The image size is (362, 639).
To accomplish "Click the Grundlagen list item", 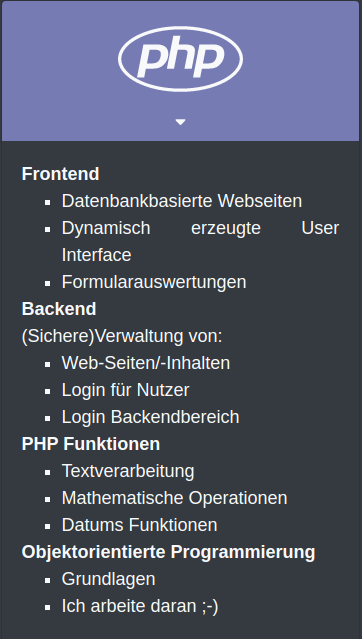I will (108, 579).
